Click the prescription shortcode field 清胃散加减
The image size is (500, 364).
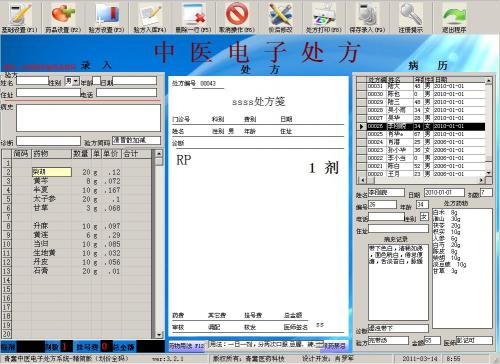(x=136, y=140)
